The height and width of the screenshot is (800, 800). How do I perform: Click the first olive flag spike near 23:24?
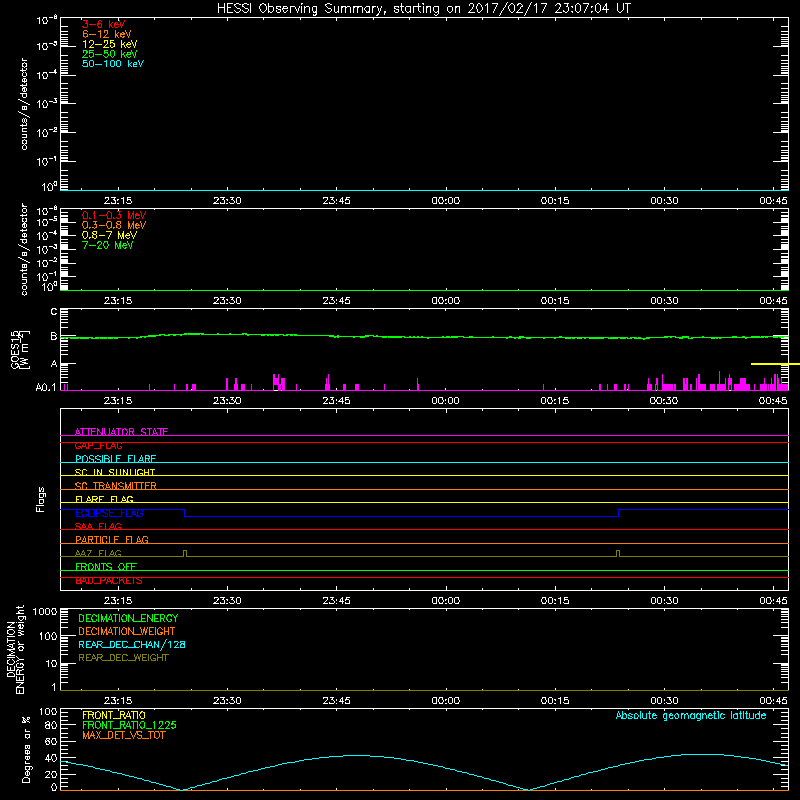coord(185,554)
